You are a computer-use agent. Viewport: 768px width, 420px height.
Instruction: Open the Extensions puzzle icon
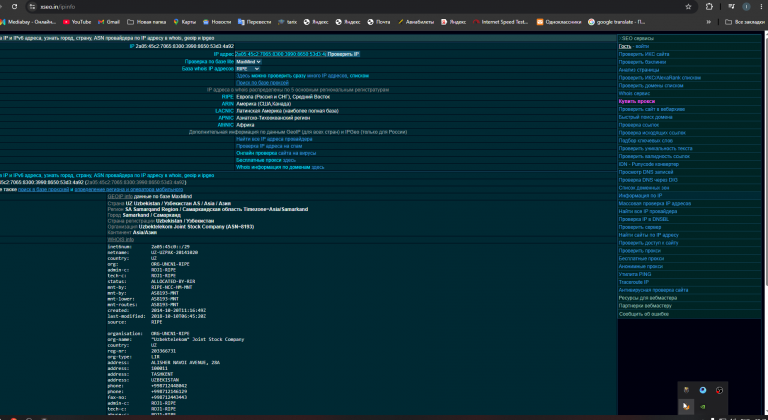(x=709, y=7)
